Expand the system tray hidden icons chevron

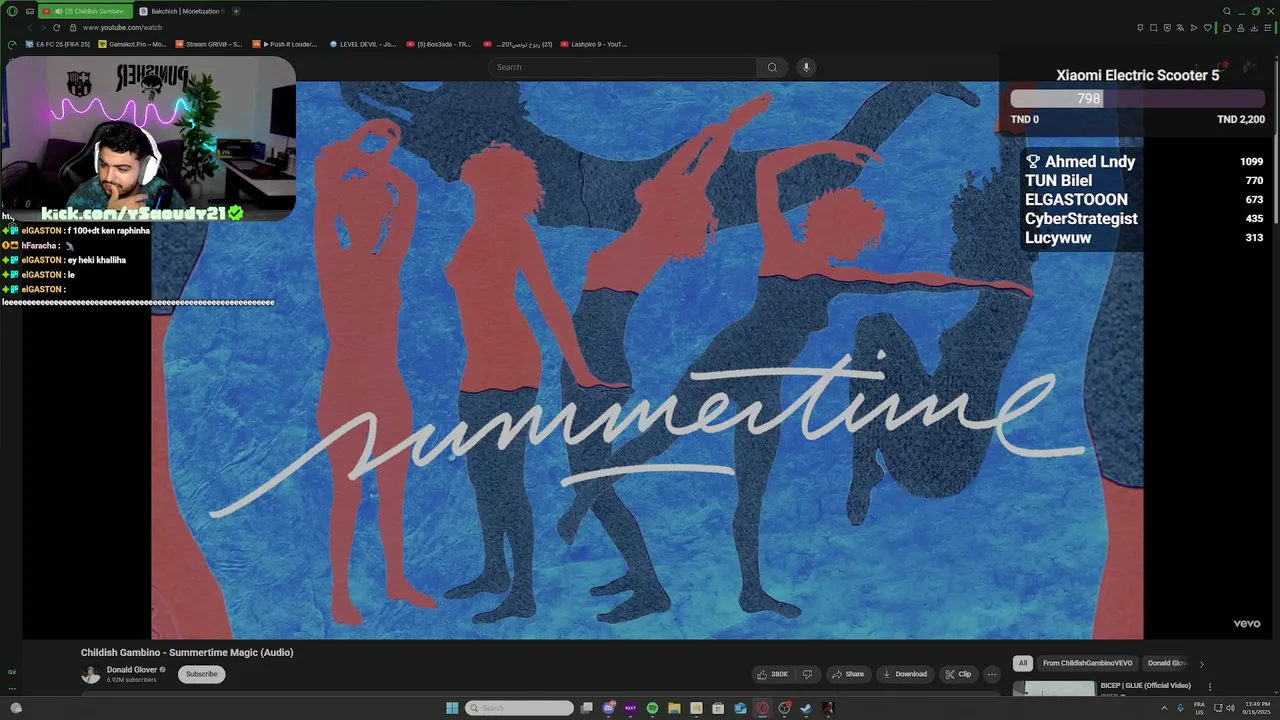[1164, 708]
